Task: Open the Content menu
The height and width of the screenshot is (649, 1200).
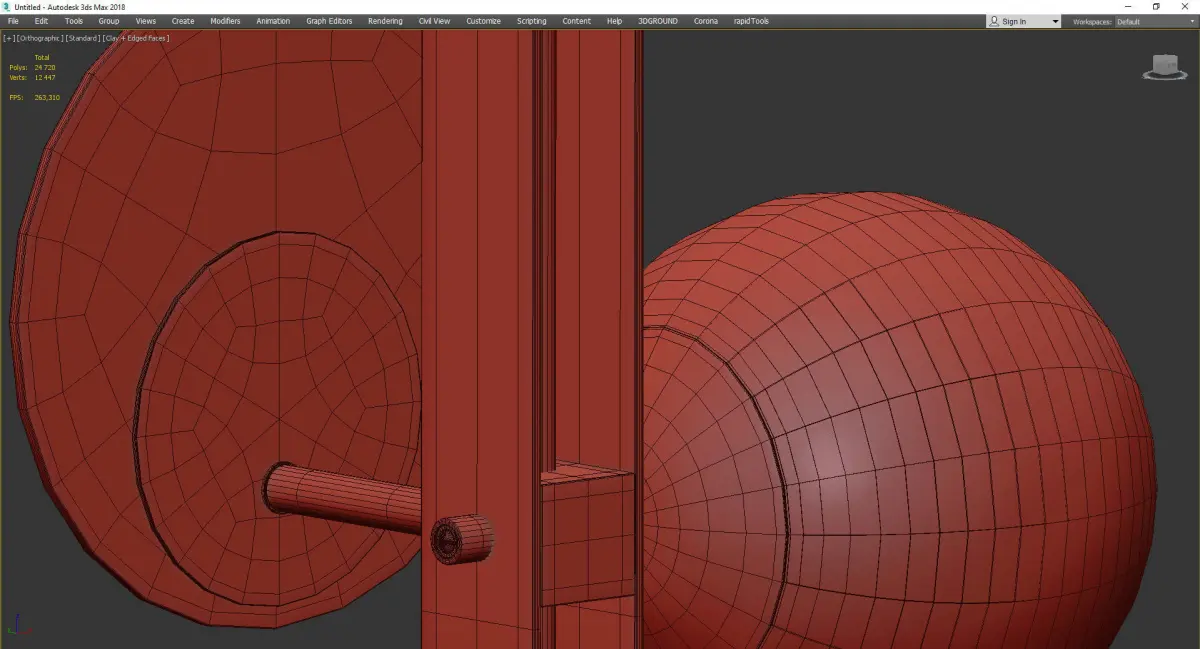Action: point(576,21)
